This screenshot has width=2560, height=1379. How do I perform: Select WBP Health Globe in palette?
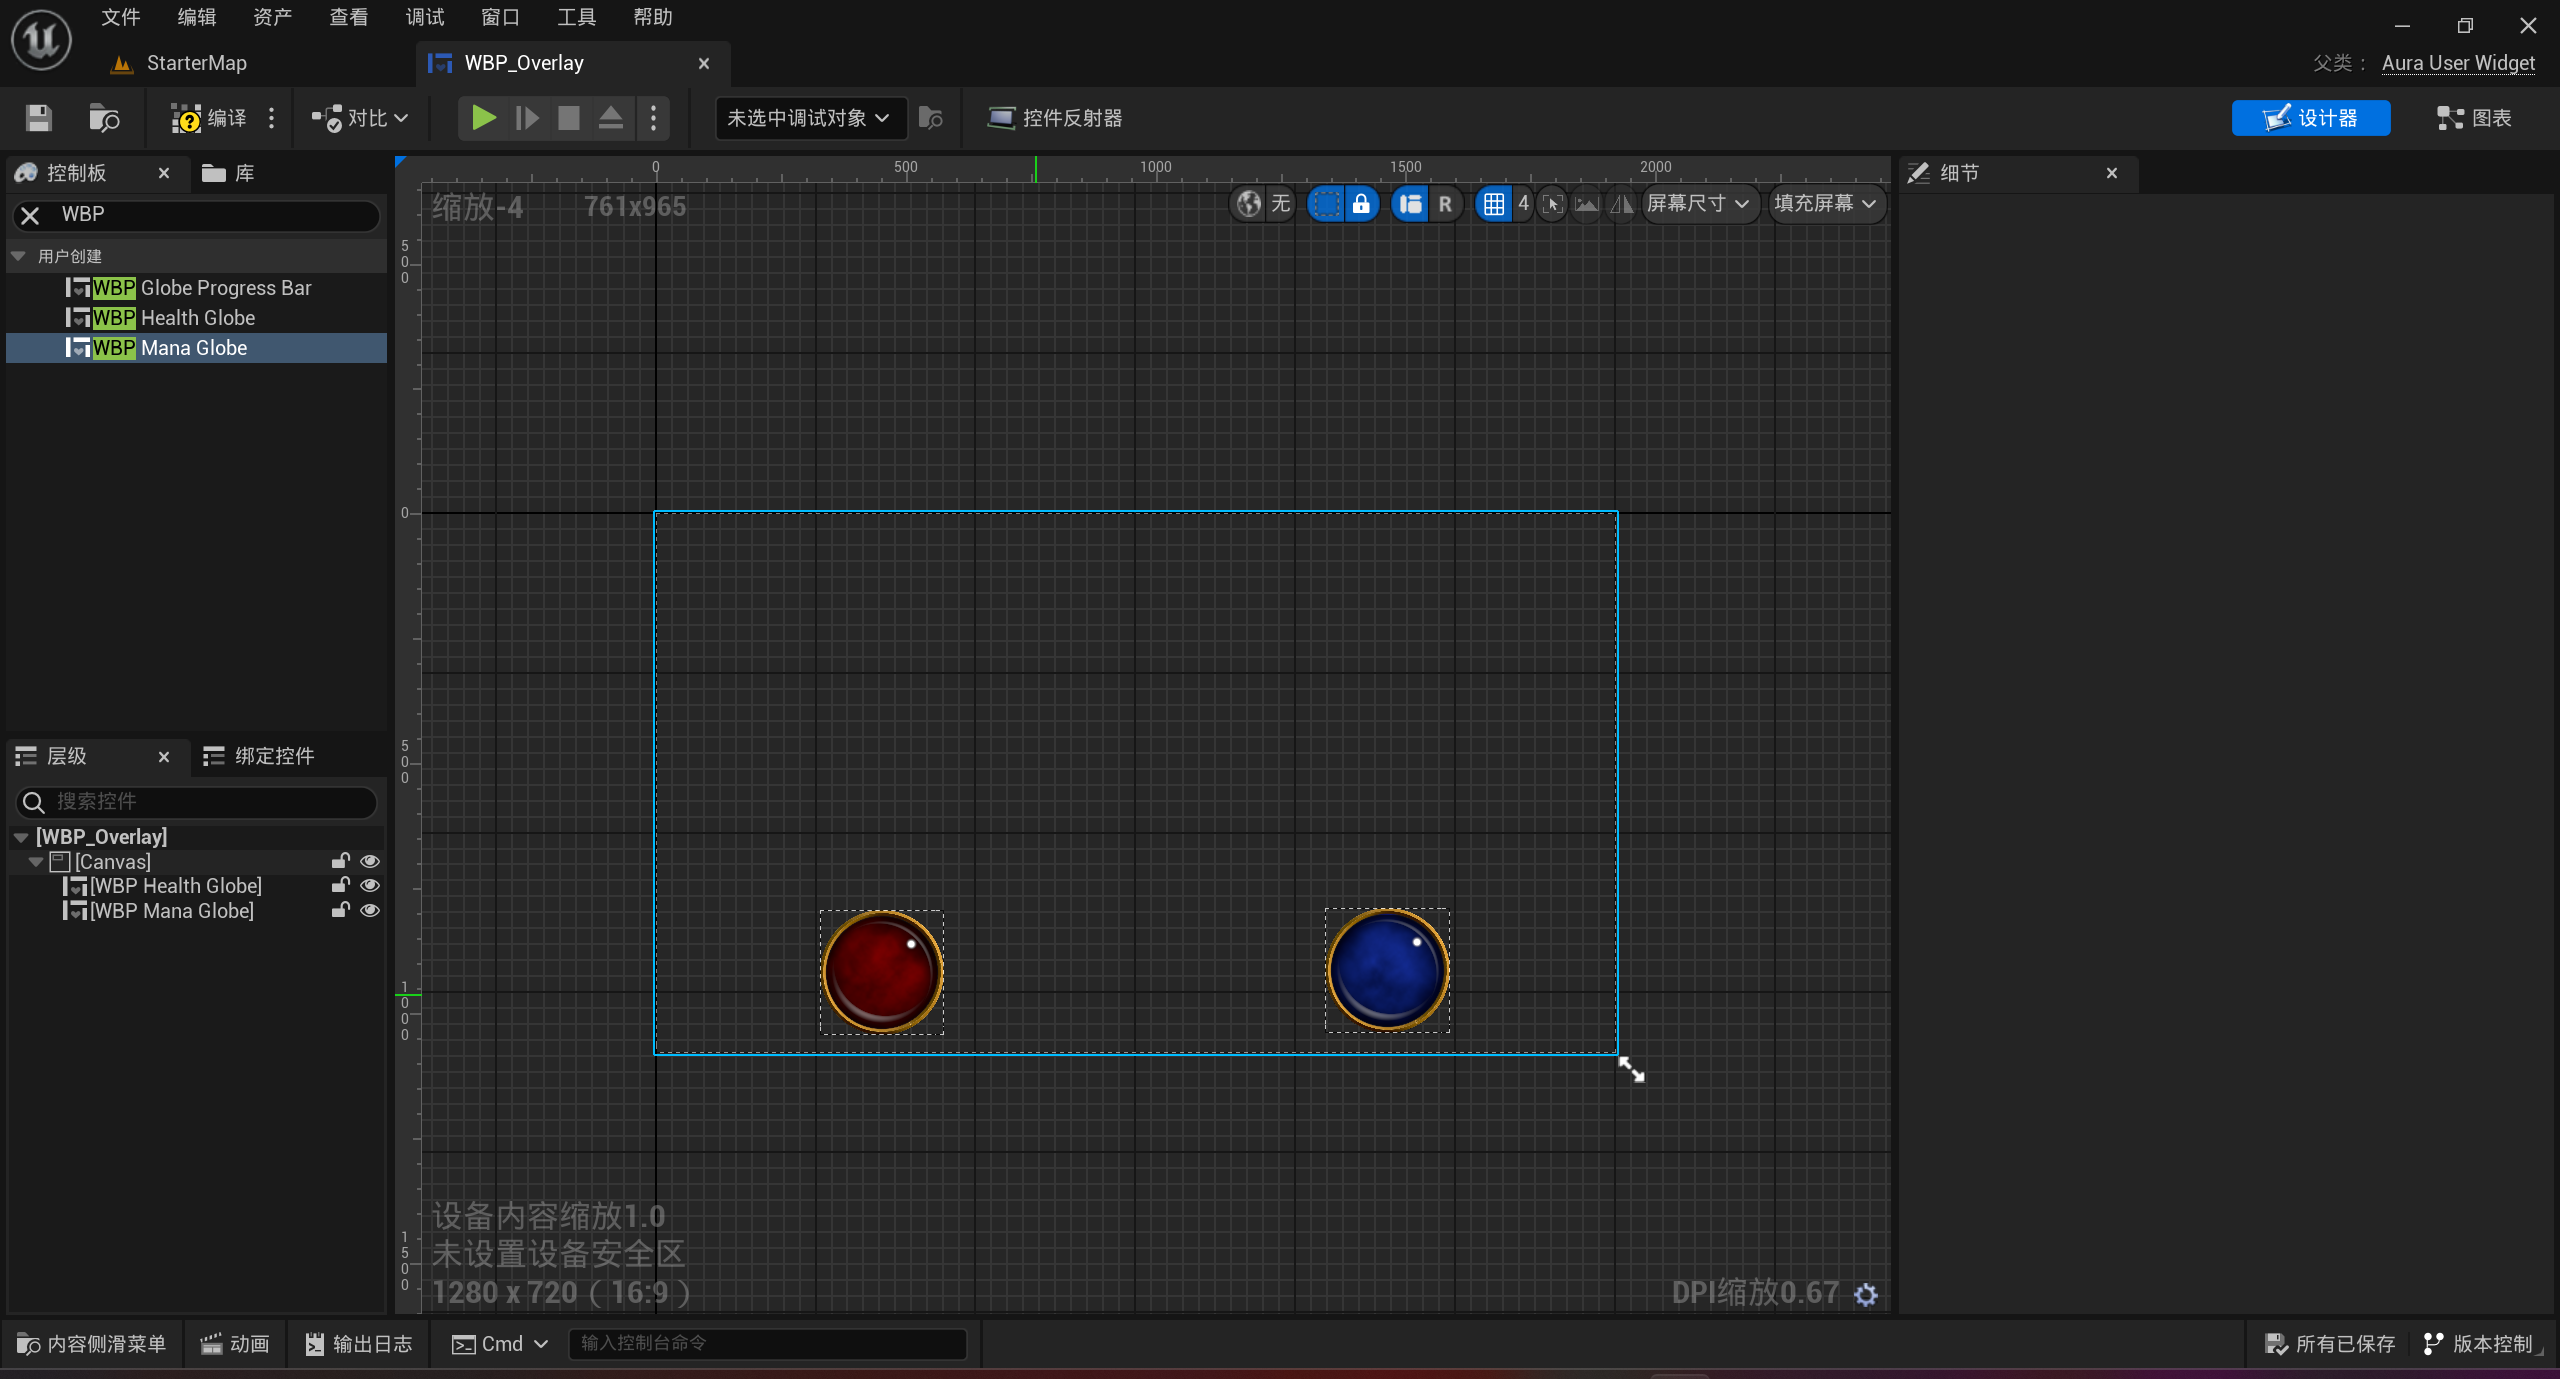pos(196,318)
